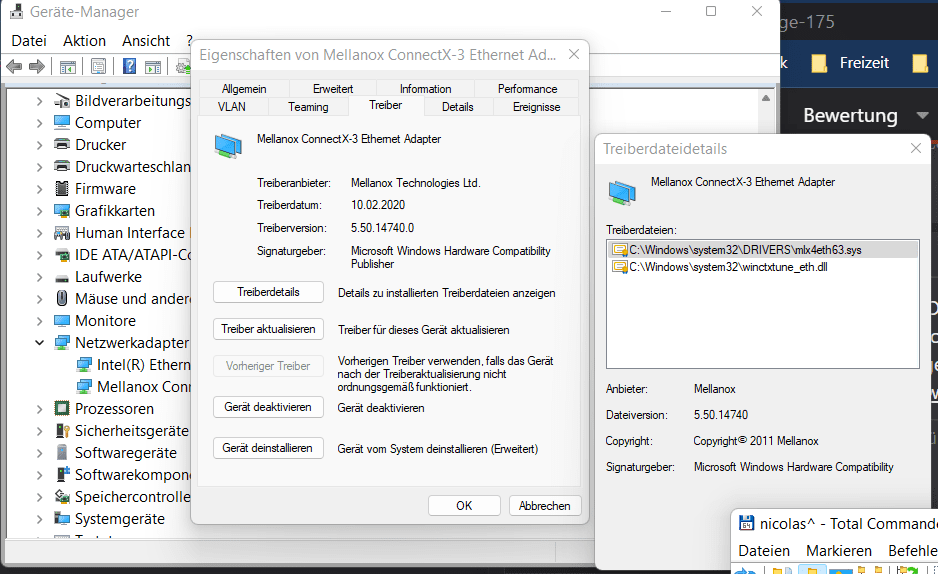Screen dimensions: 938x574
Task: Open the Dateien menu in Total Commander
Action: (764, 551)
